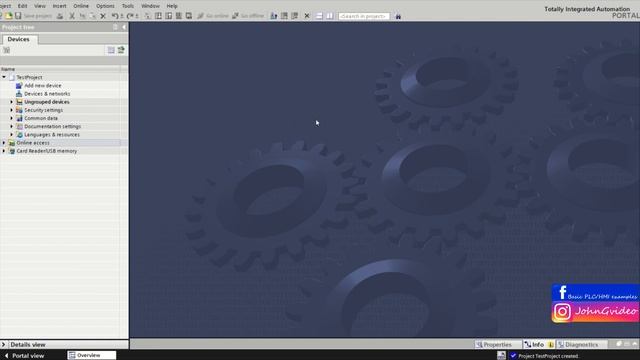Click Project TestProject created status message
Screen dimensions: 640x360
548,356
